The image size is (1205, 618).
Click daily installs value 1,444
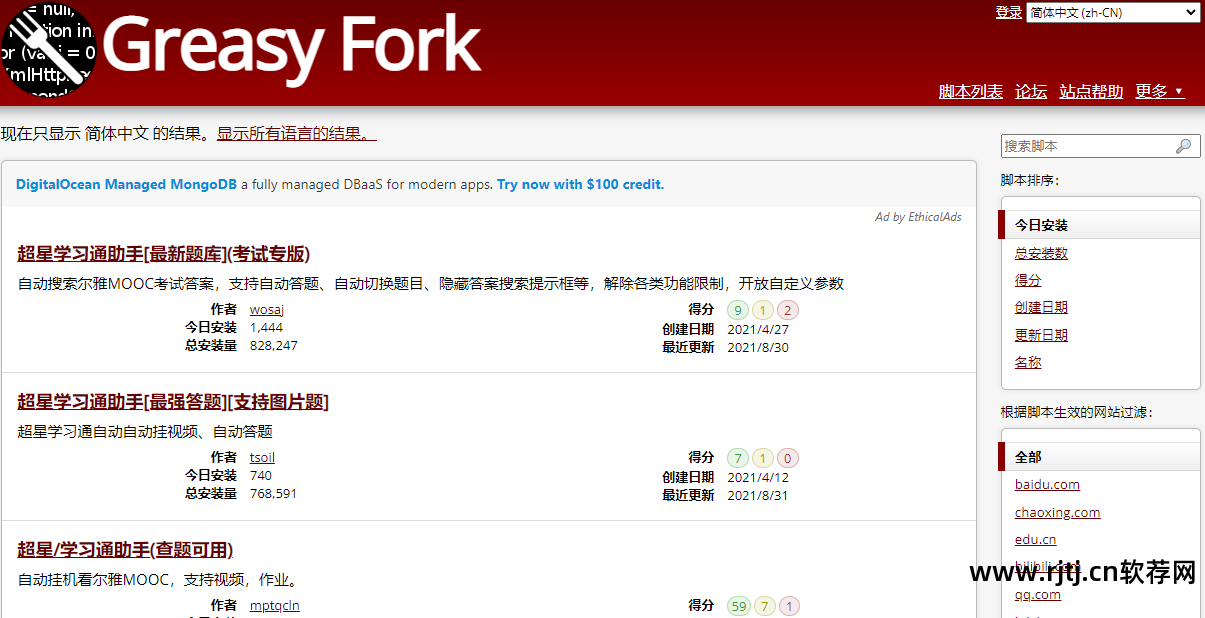coord(266,327)
